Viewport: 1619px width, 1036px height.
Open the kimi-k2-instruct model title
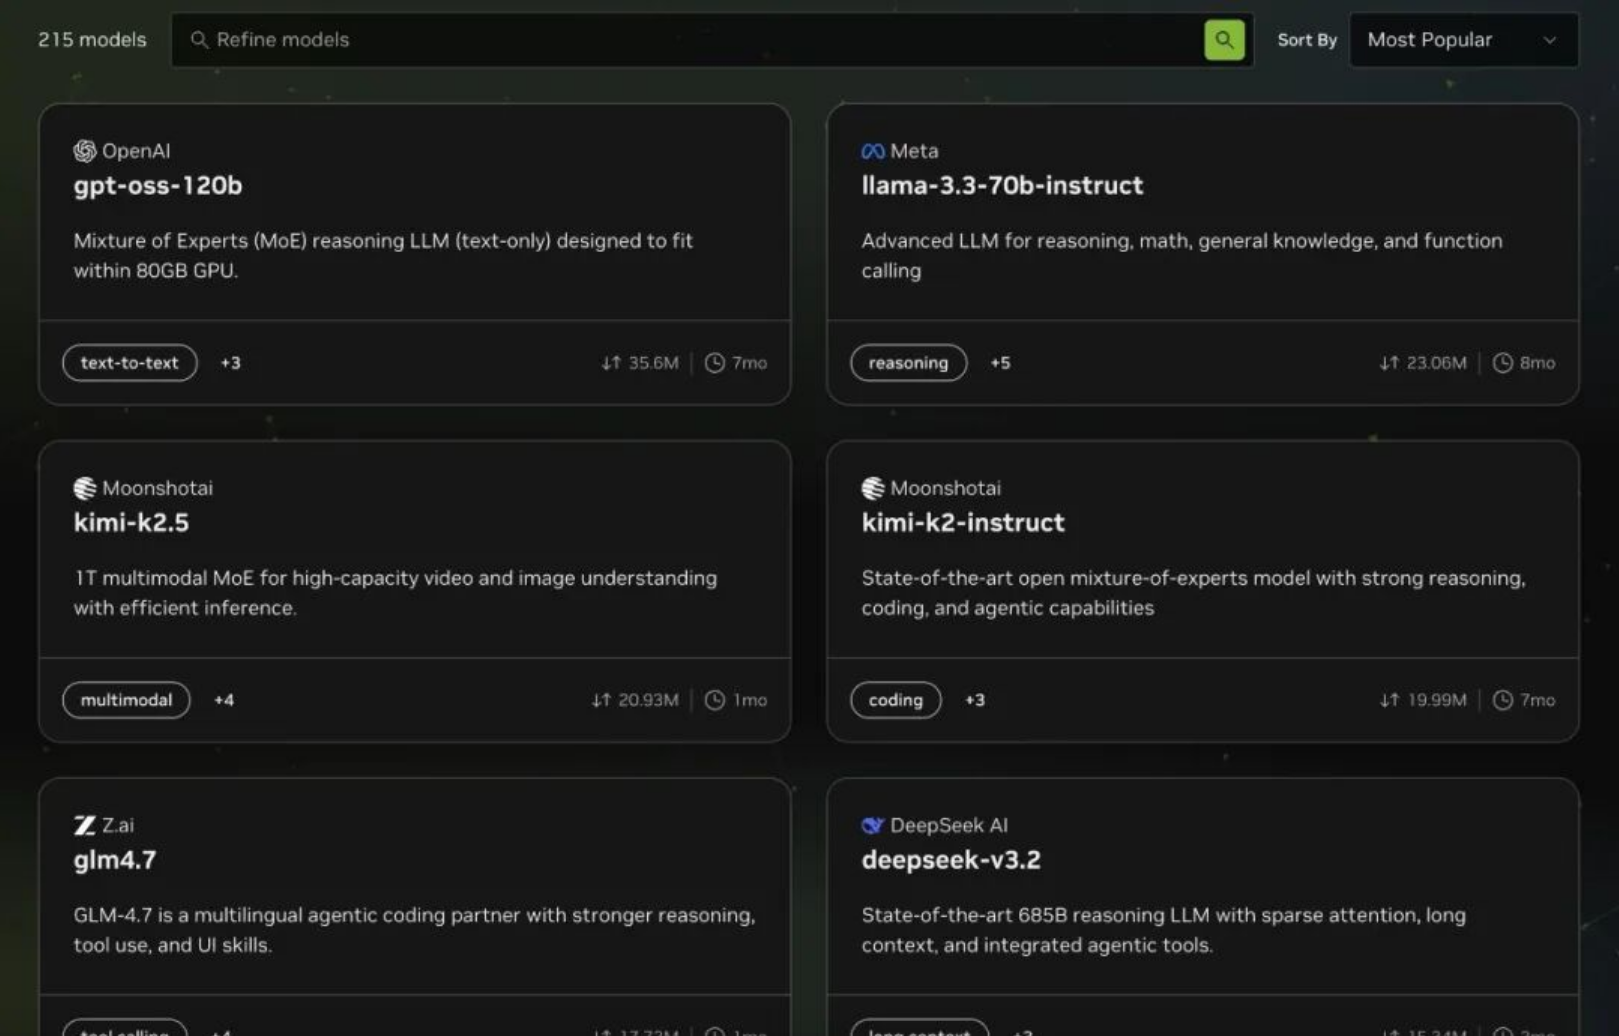(963, 523)
